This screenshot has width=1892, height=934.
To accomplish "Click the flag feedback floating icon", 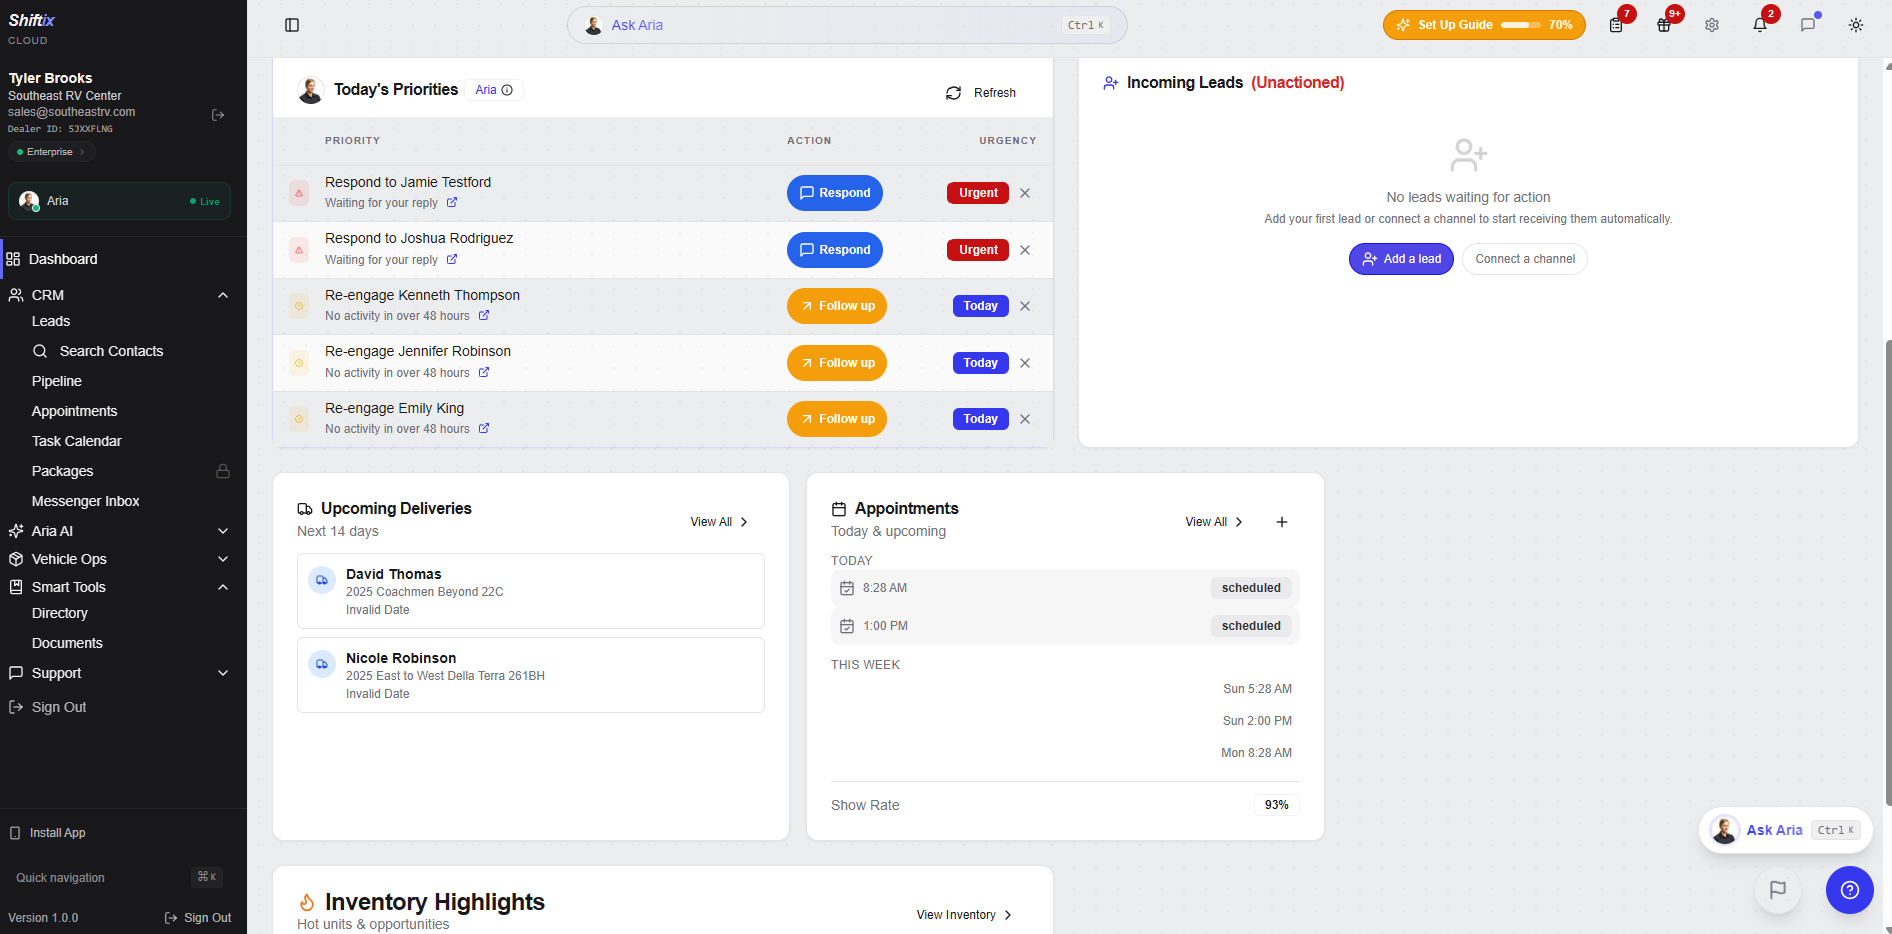I will point(1778,889).
